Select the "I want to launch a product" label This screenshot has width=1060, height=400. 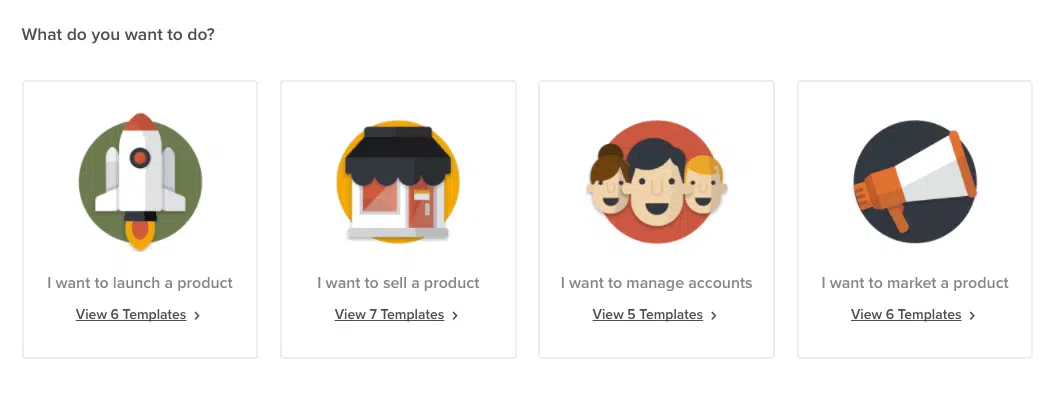point(140,283)
